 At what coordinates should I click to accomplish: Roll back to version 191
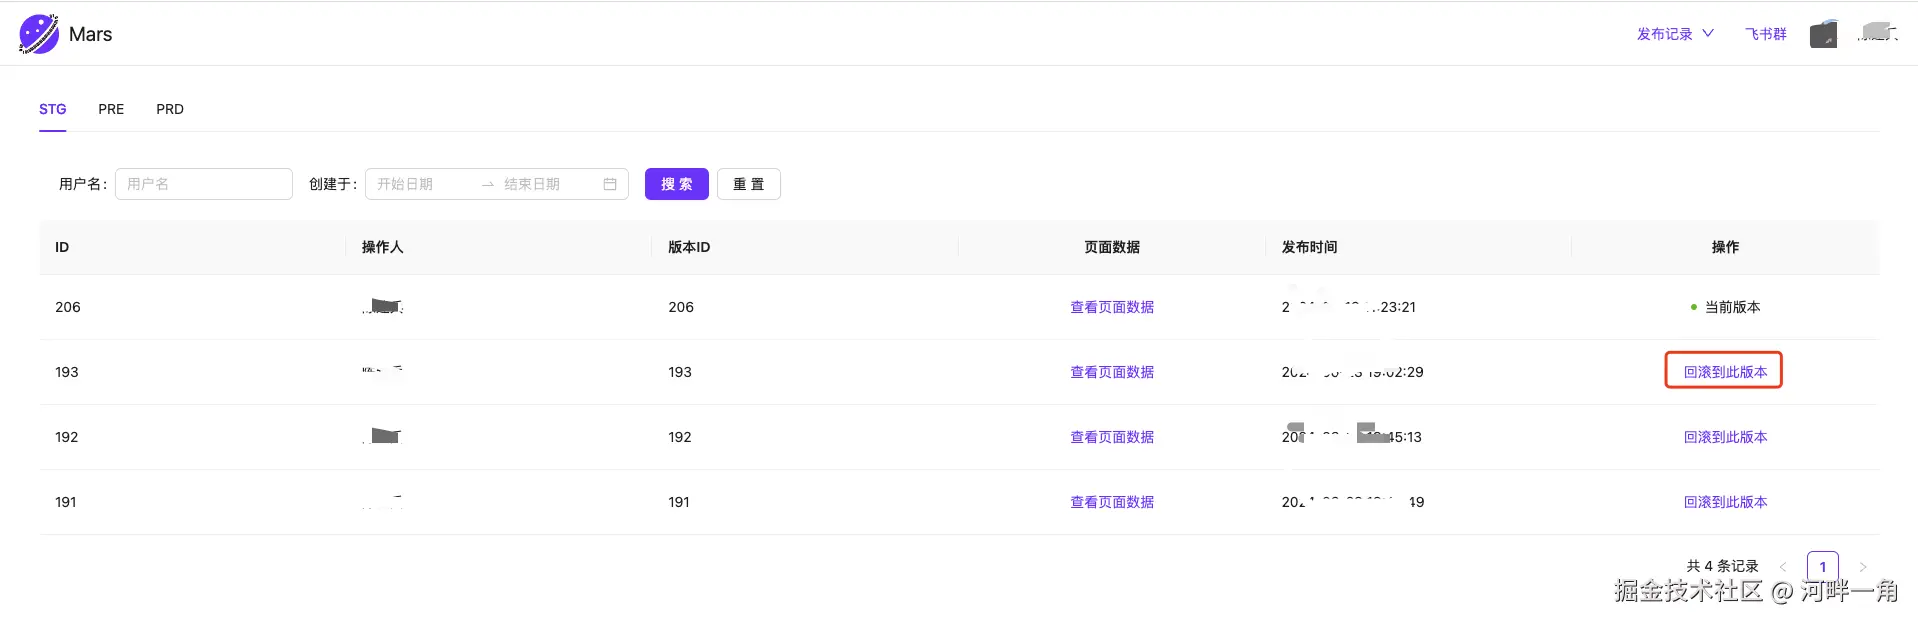pos(1725,502)
